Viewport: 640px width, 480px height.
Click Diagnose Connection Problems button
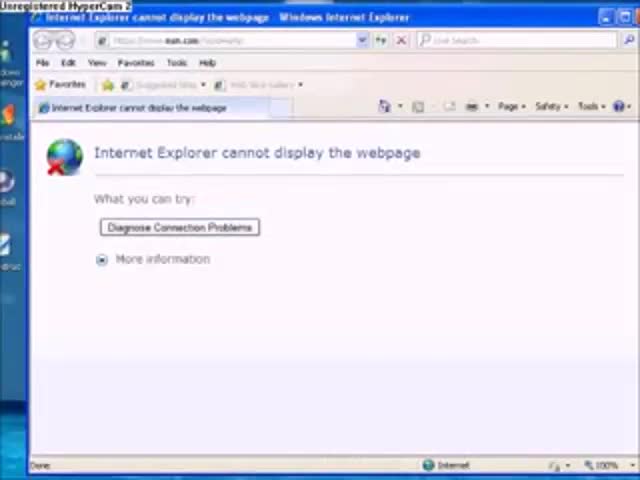pos(180,228)
